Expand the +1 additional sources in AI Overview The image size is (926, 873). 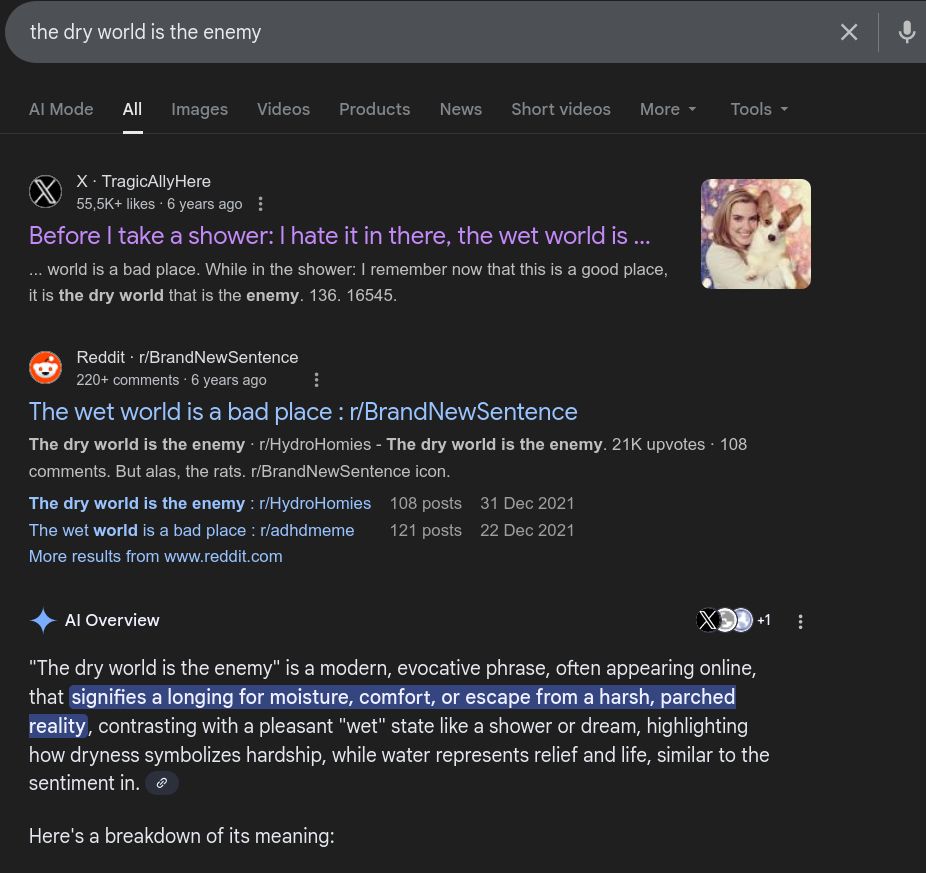(x=764, y=620)
